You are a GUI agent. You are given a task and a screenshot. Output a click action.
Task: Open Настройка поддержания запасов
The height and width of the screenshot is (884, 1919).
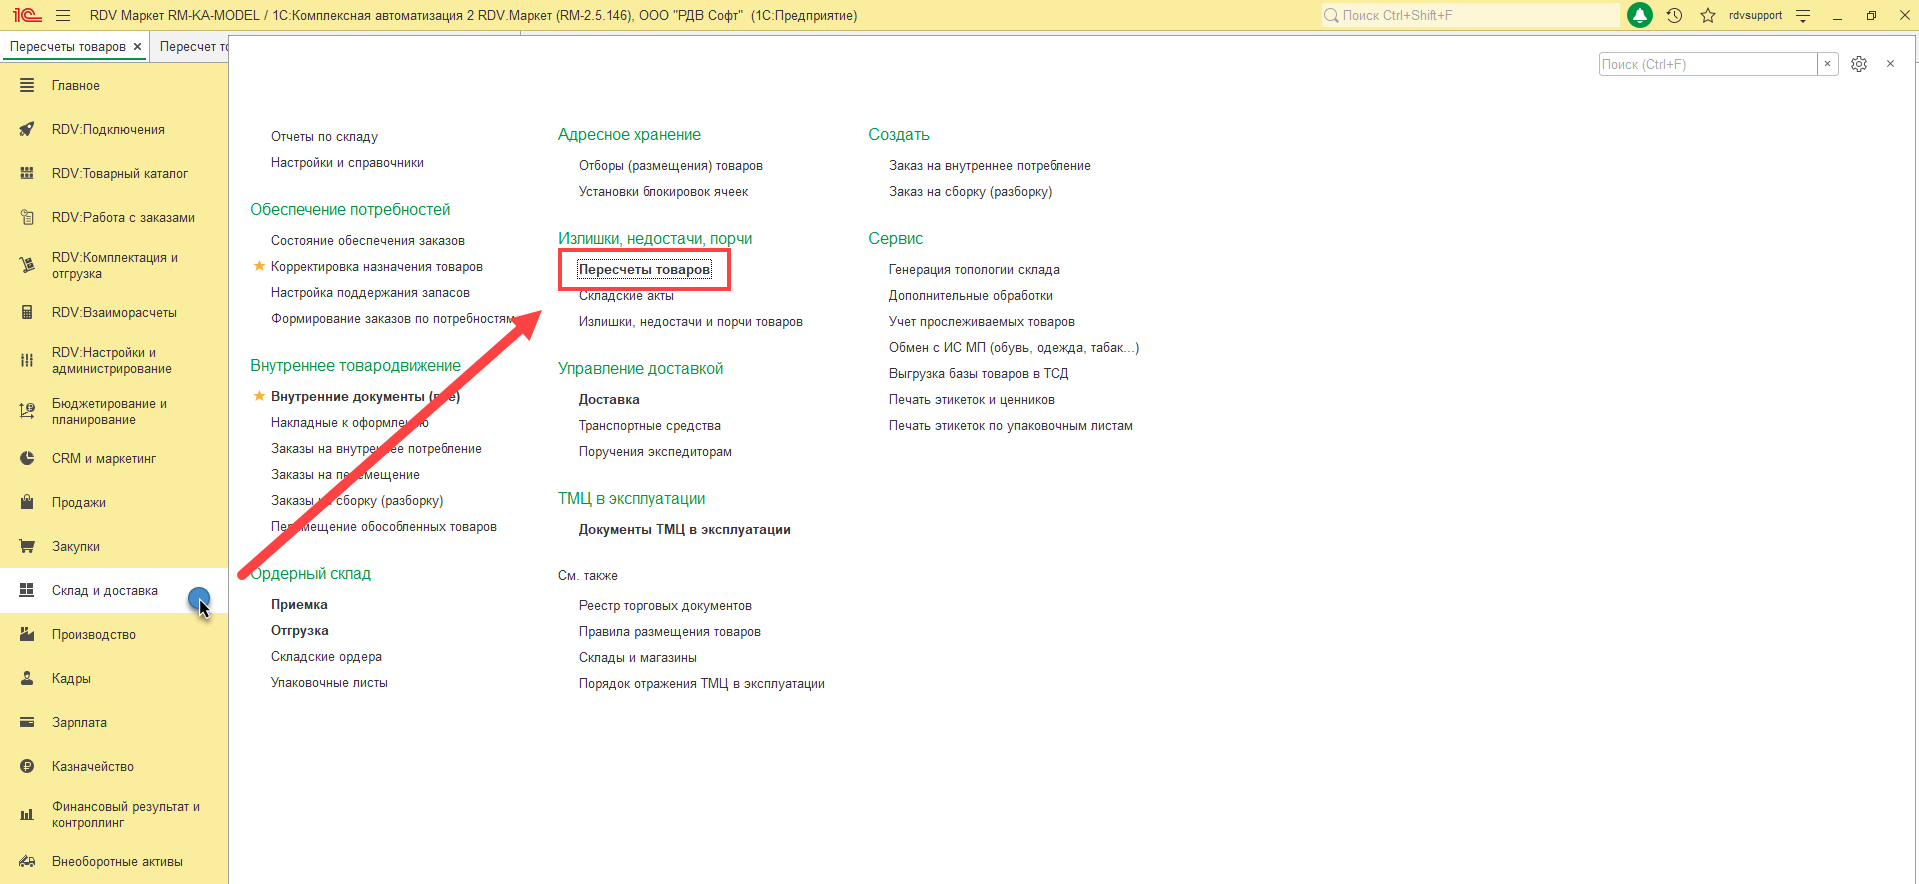pyautogui.click(x=370, y=293)
